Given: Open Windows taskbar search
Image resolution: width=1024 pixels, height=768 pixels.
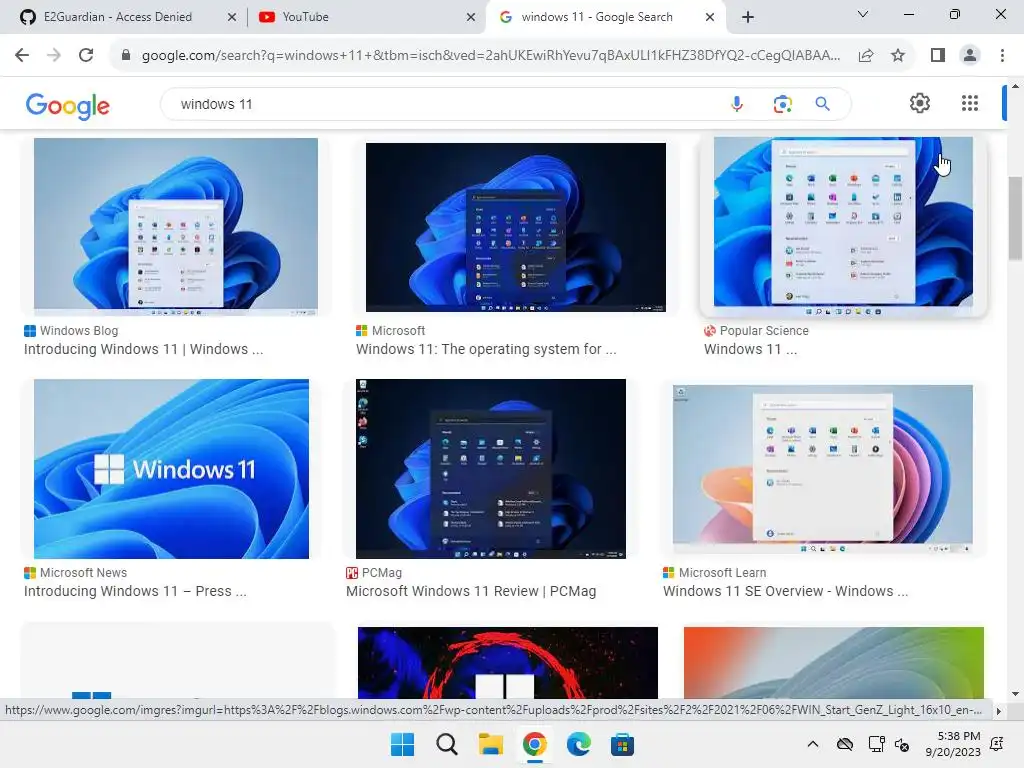Looking at the screenshot, I should tap(447, 744).
